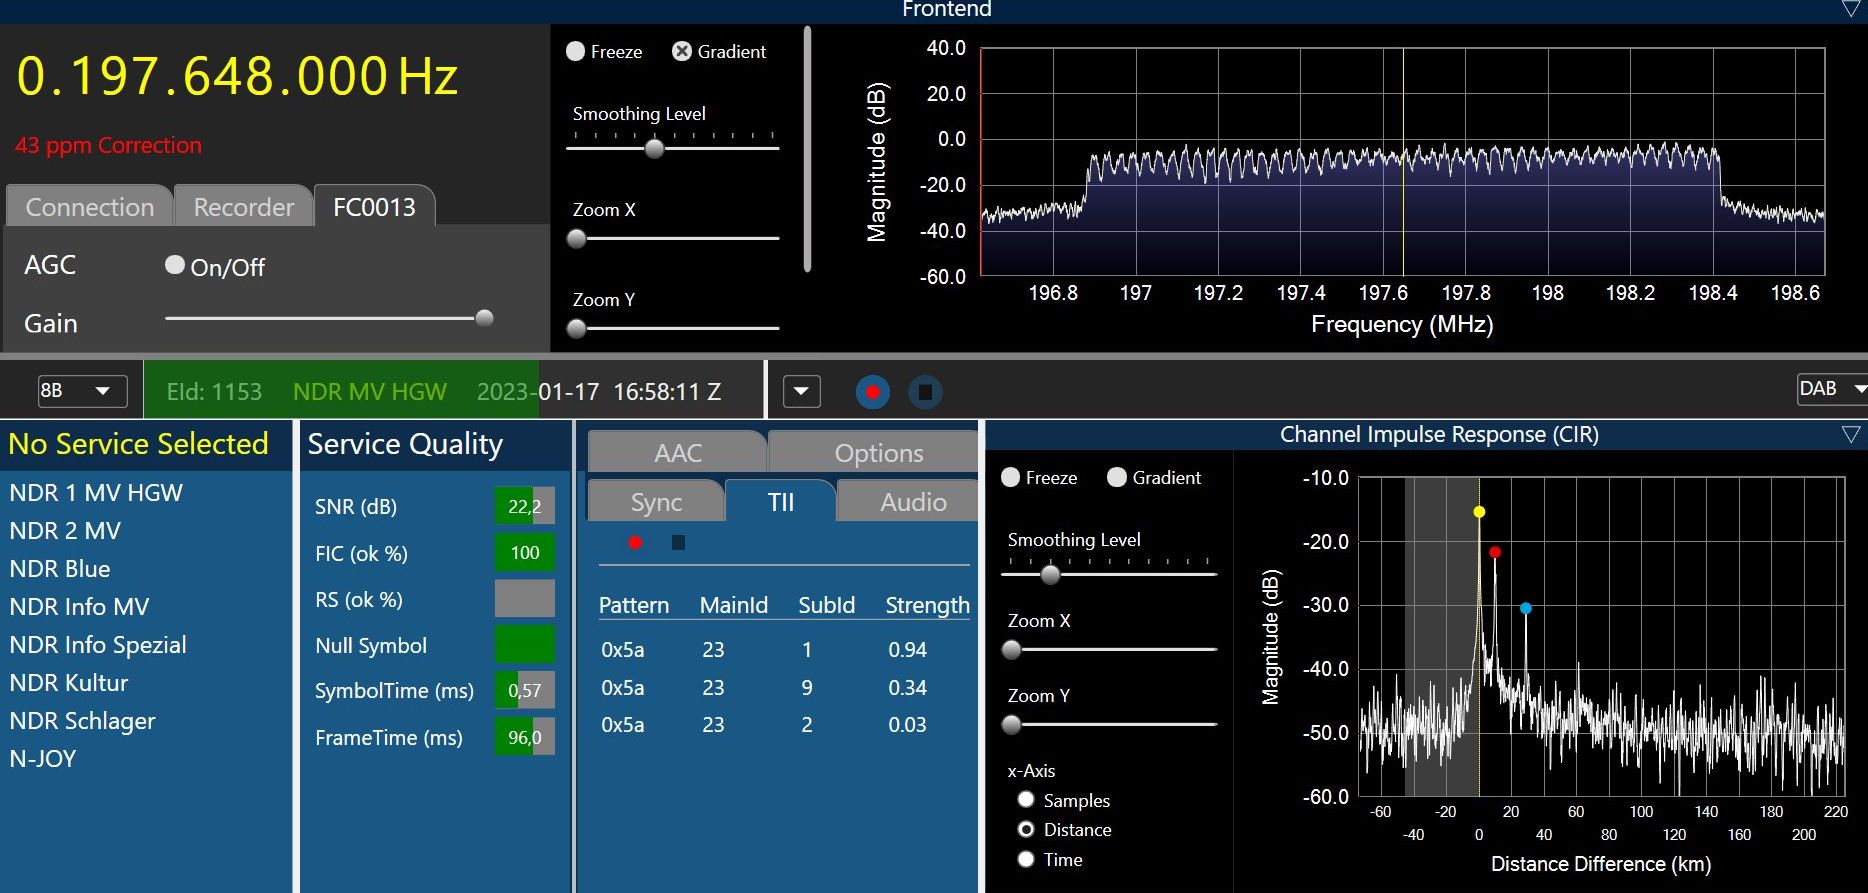
Task: Open the dropdown arrow next to the timestamp
Action: coord(801,392)
